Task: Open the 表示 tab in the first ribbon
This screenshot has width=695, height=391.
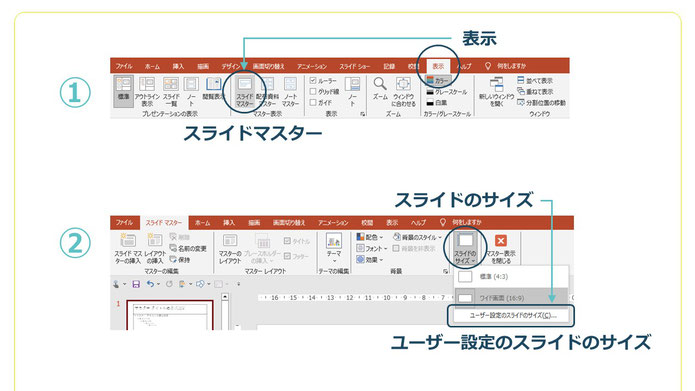Action: pos(438,66)
